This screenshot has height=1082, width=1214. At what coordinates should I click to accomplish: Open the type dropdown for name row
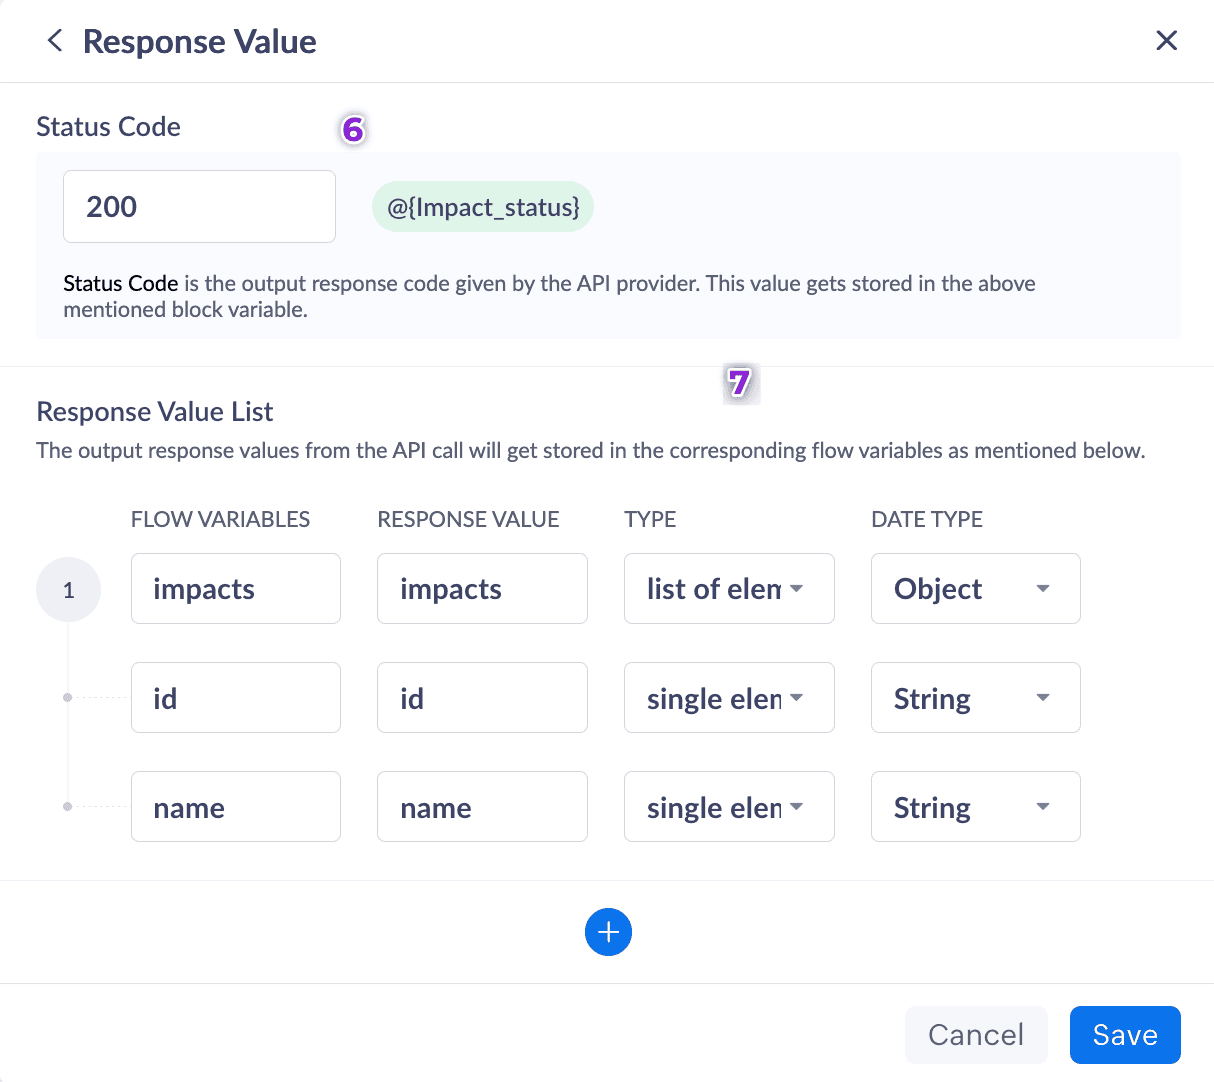point(729,807)
